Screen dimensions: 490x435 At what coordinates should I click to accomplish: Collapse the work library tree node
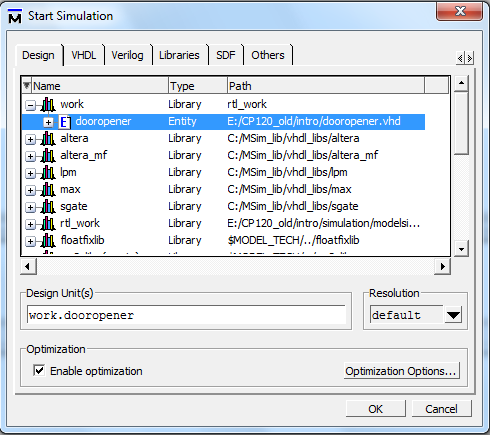30,106
